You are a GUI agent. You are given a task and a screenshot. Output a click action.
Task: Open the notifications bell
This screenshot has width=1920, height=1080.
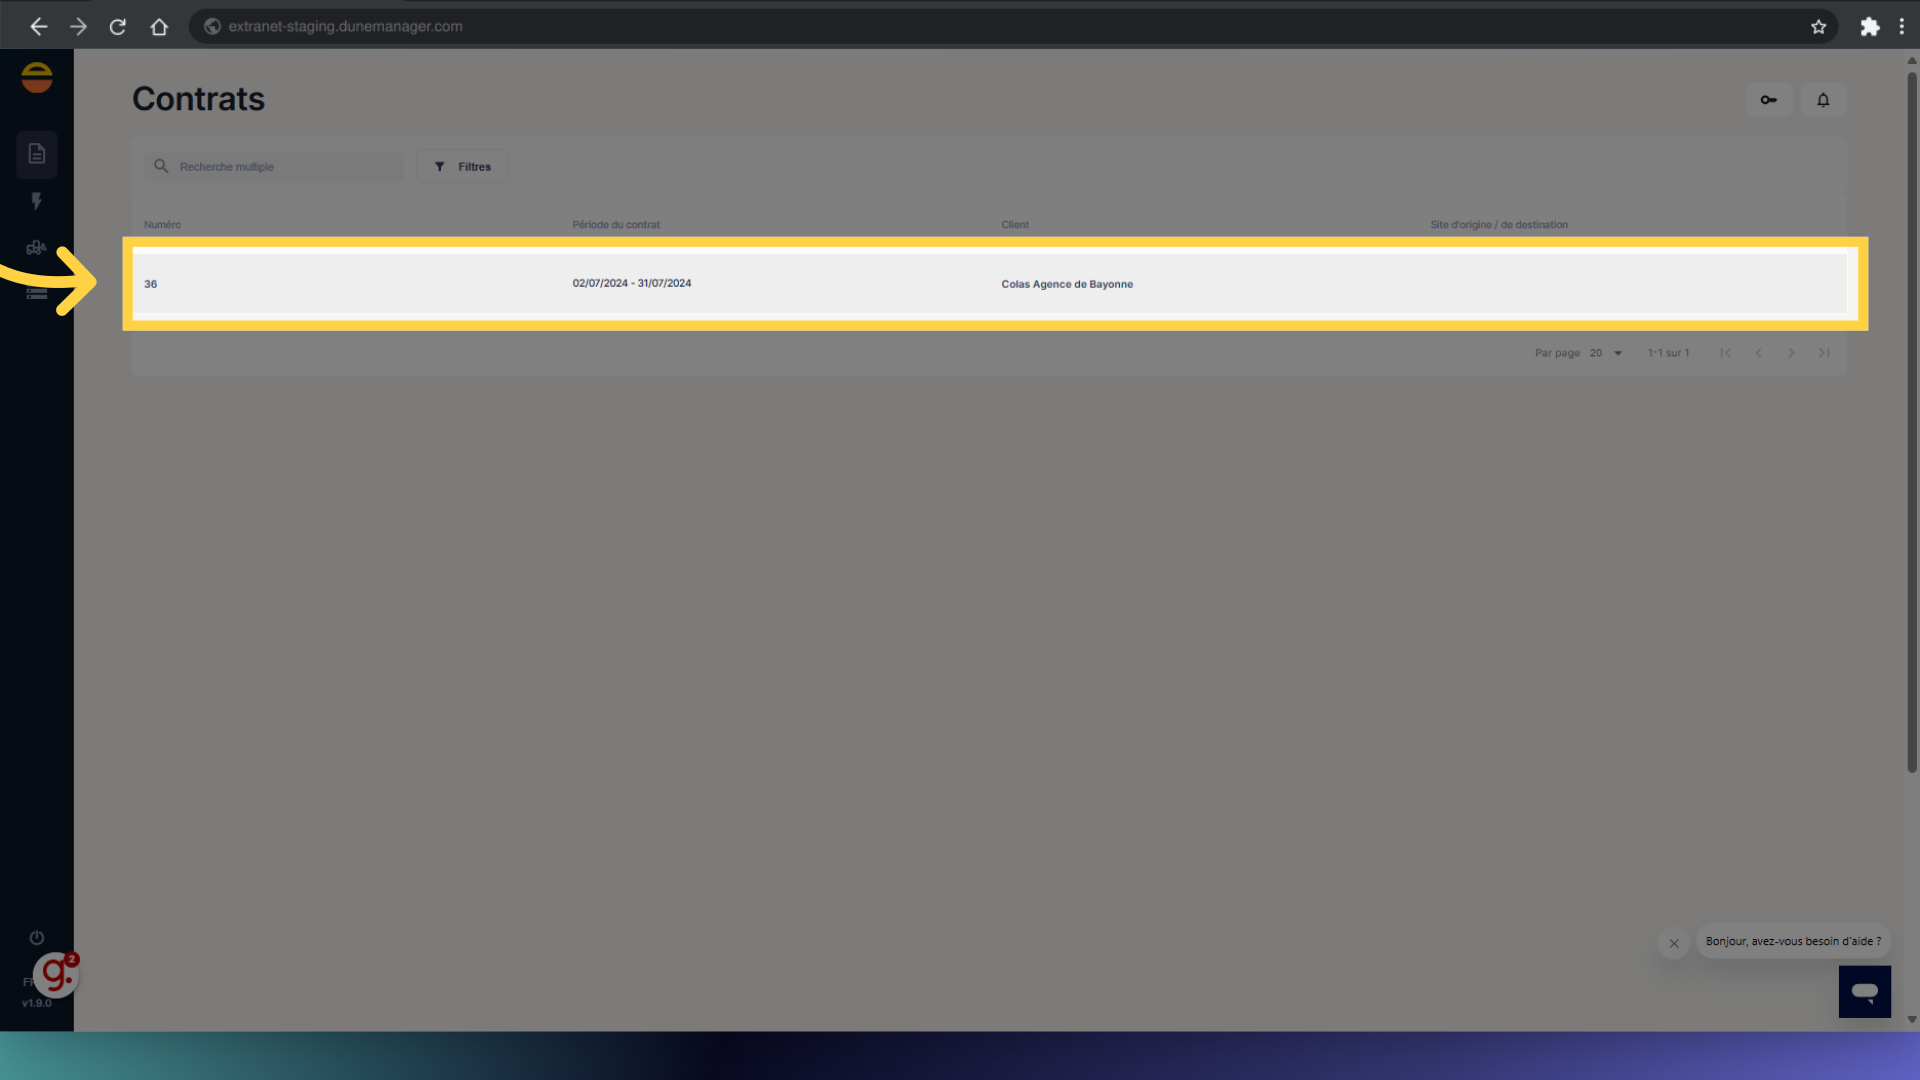(1823, 100)
